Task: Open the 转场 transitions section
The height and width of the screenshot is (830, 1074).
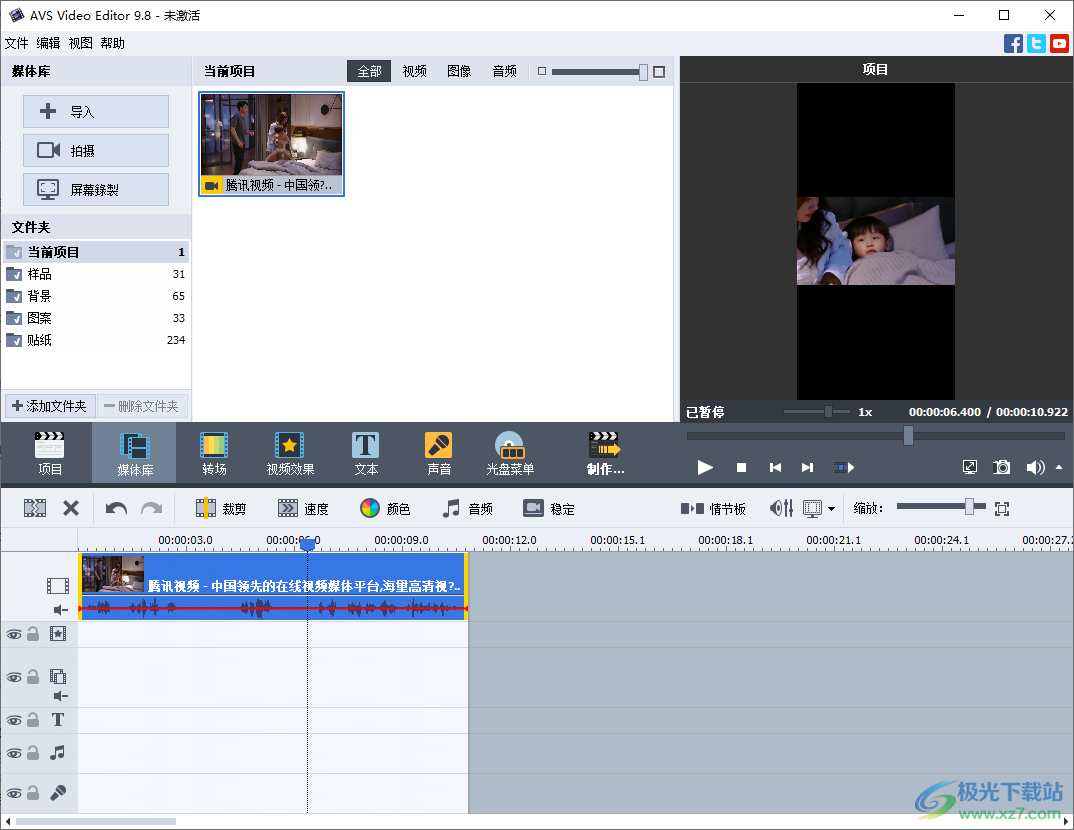Action: click(x=214, y=453)
